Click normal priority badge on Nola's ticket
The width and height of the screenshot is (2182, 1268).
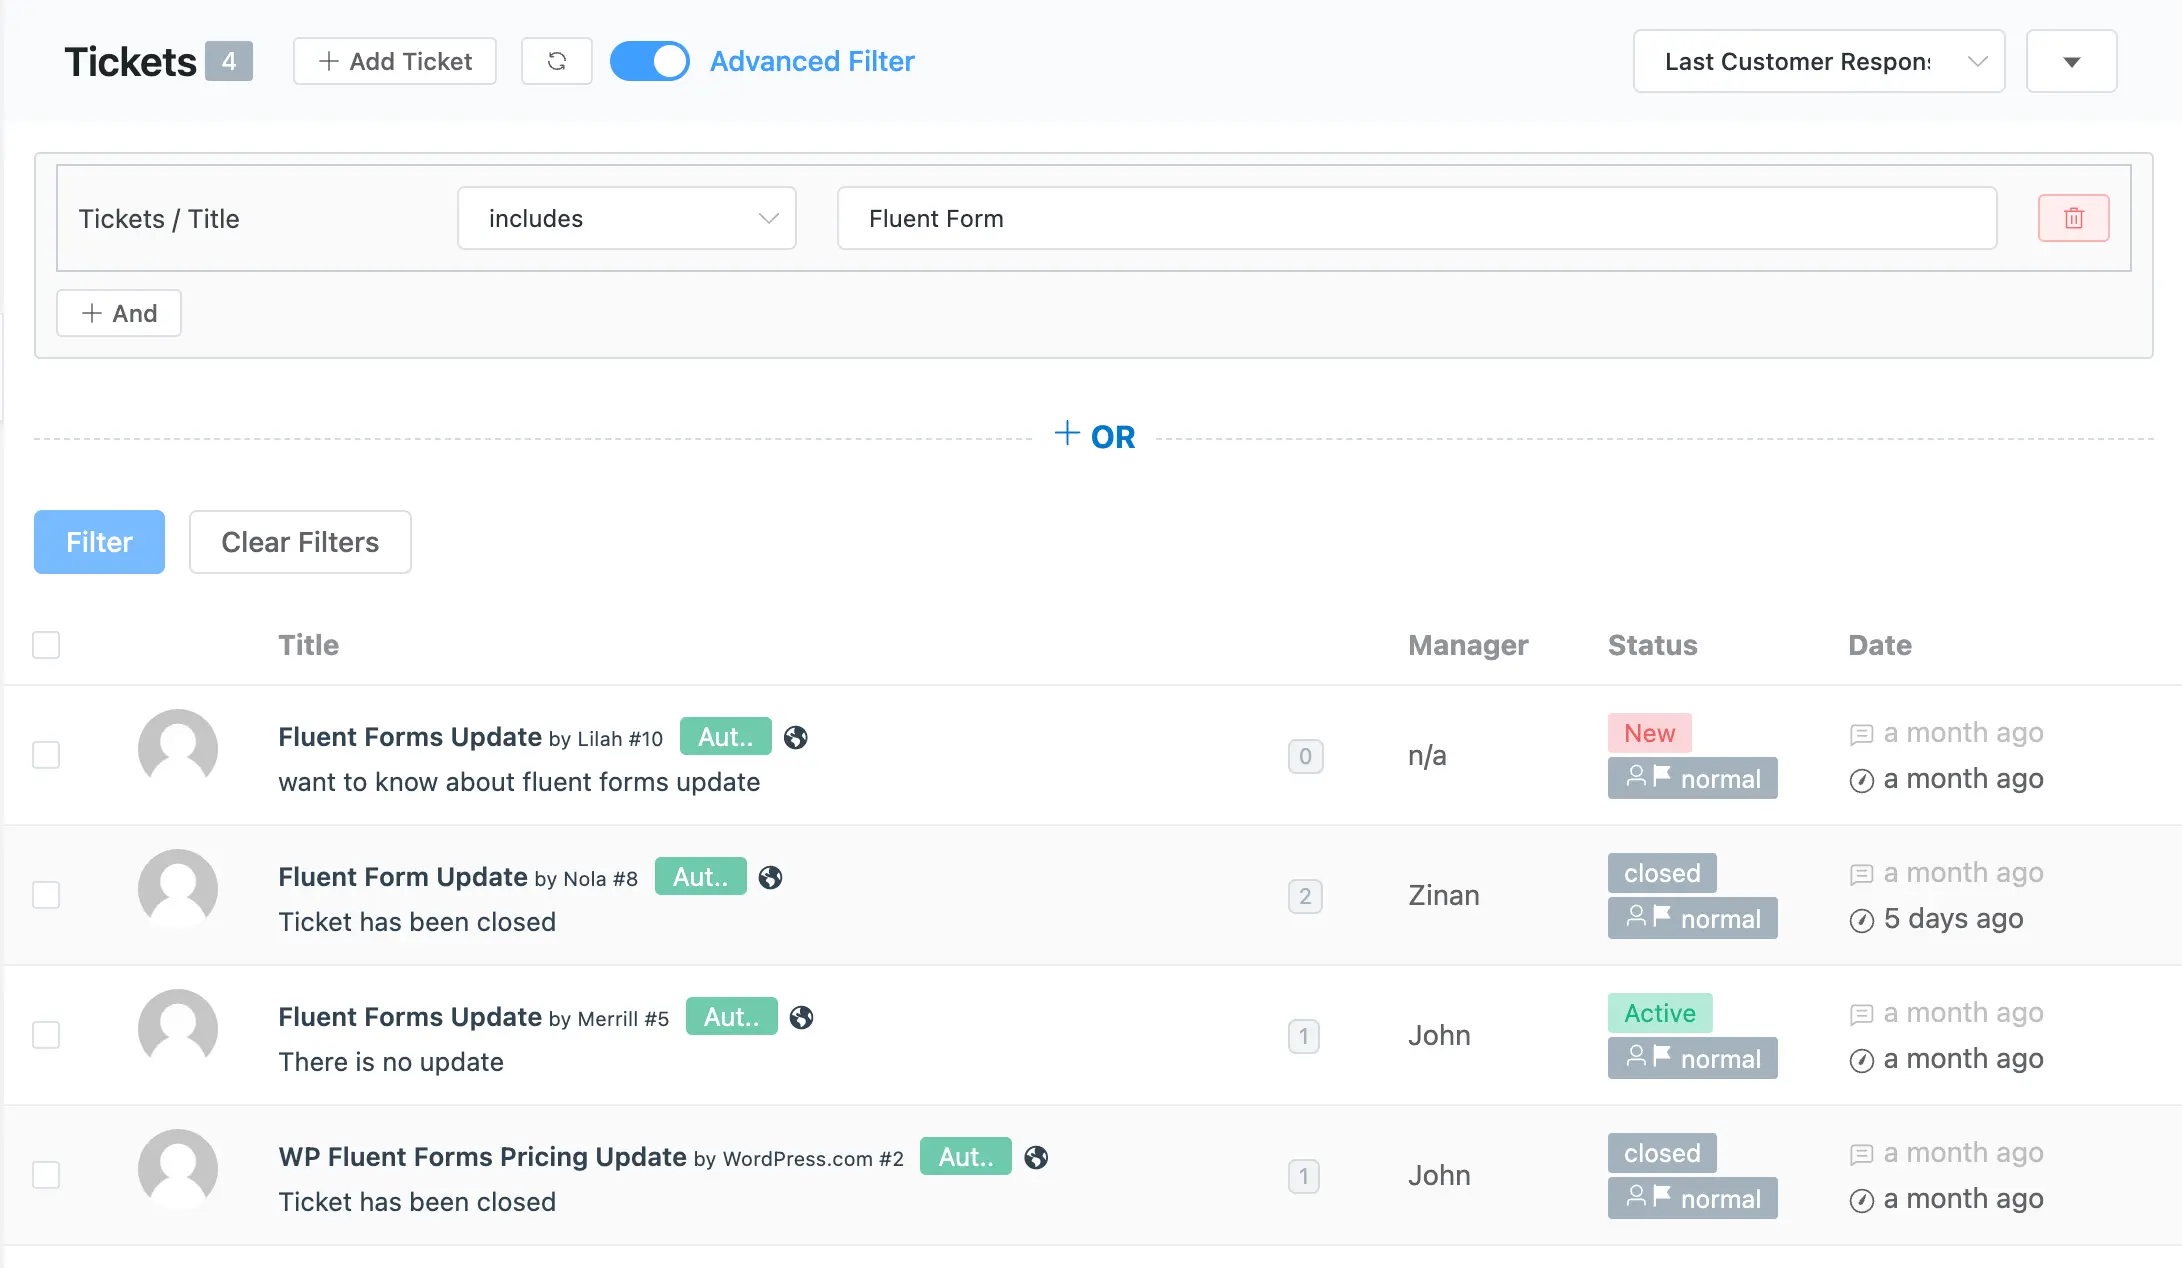[1693, 918]
